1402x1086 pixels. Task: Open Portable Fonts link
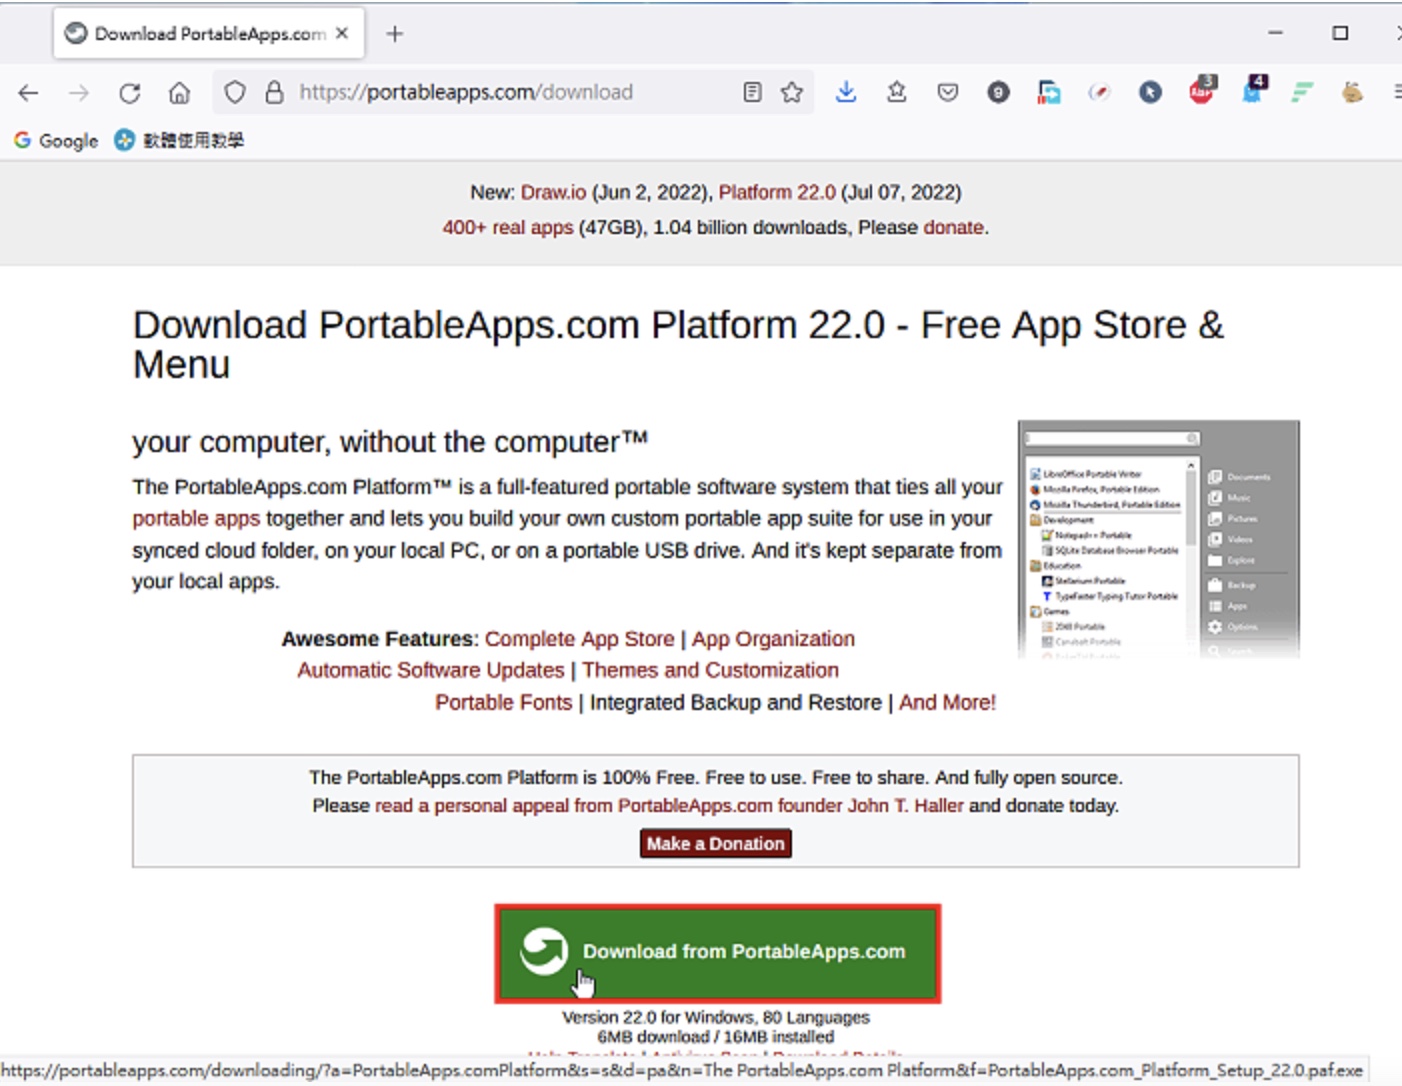pos(504,702)
